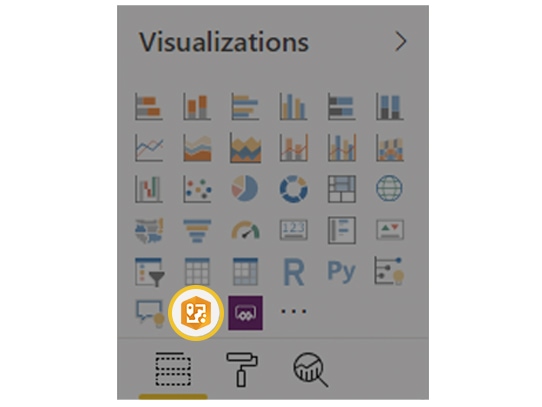Insert the gauge visual
Image resolution: width=542 pixels, height=407 pixels.
(x=245, y=230)
